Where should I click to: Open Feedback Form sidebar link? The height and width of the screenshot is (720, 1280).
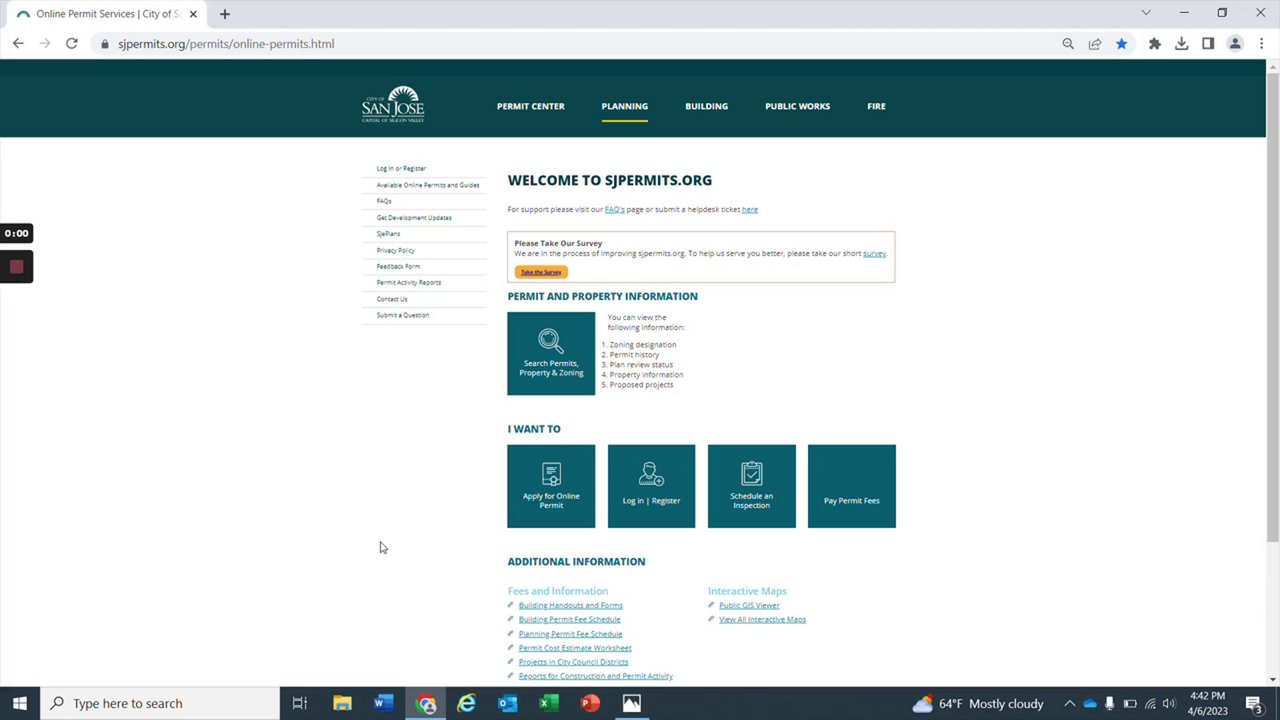click(x=398, y=266)
